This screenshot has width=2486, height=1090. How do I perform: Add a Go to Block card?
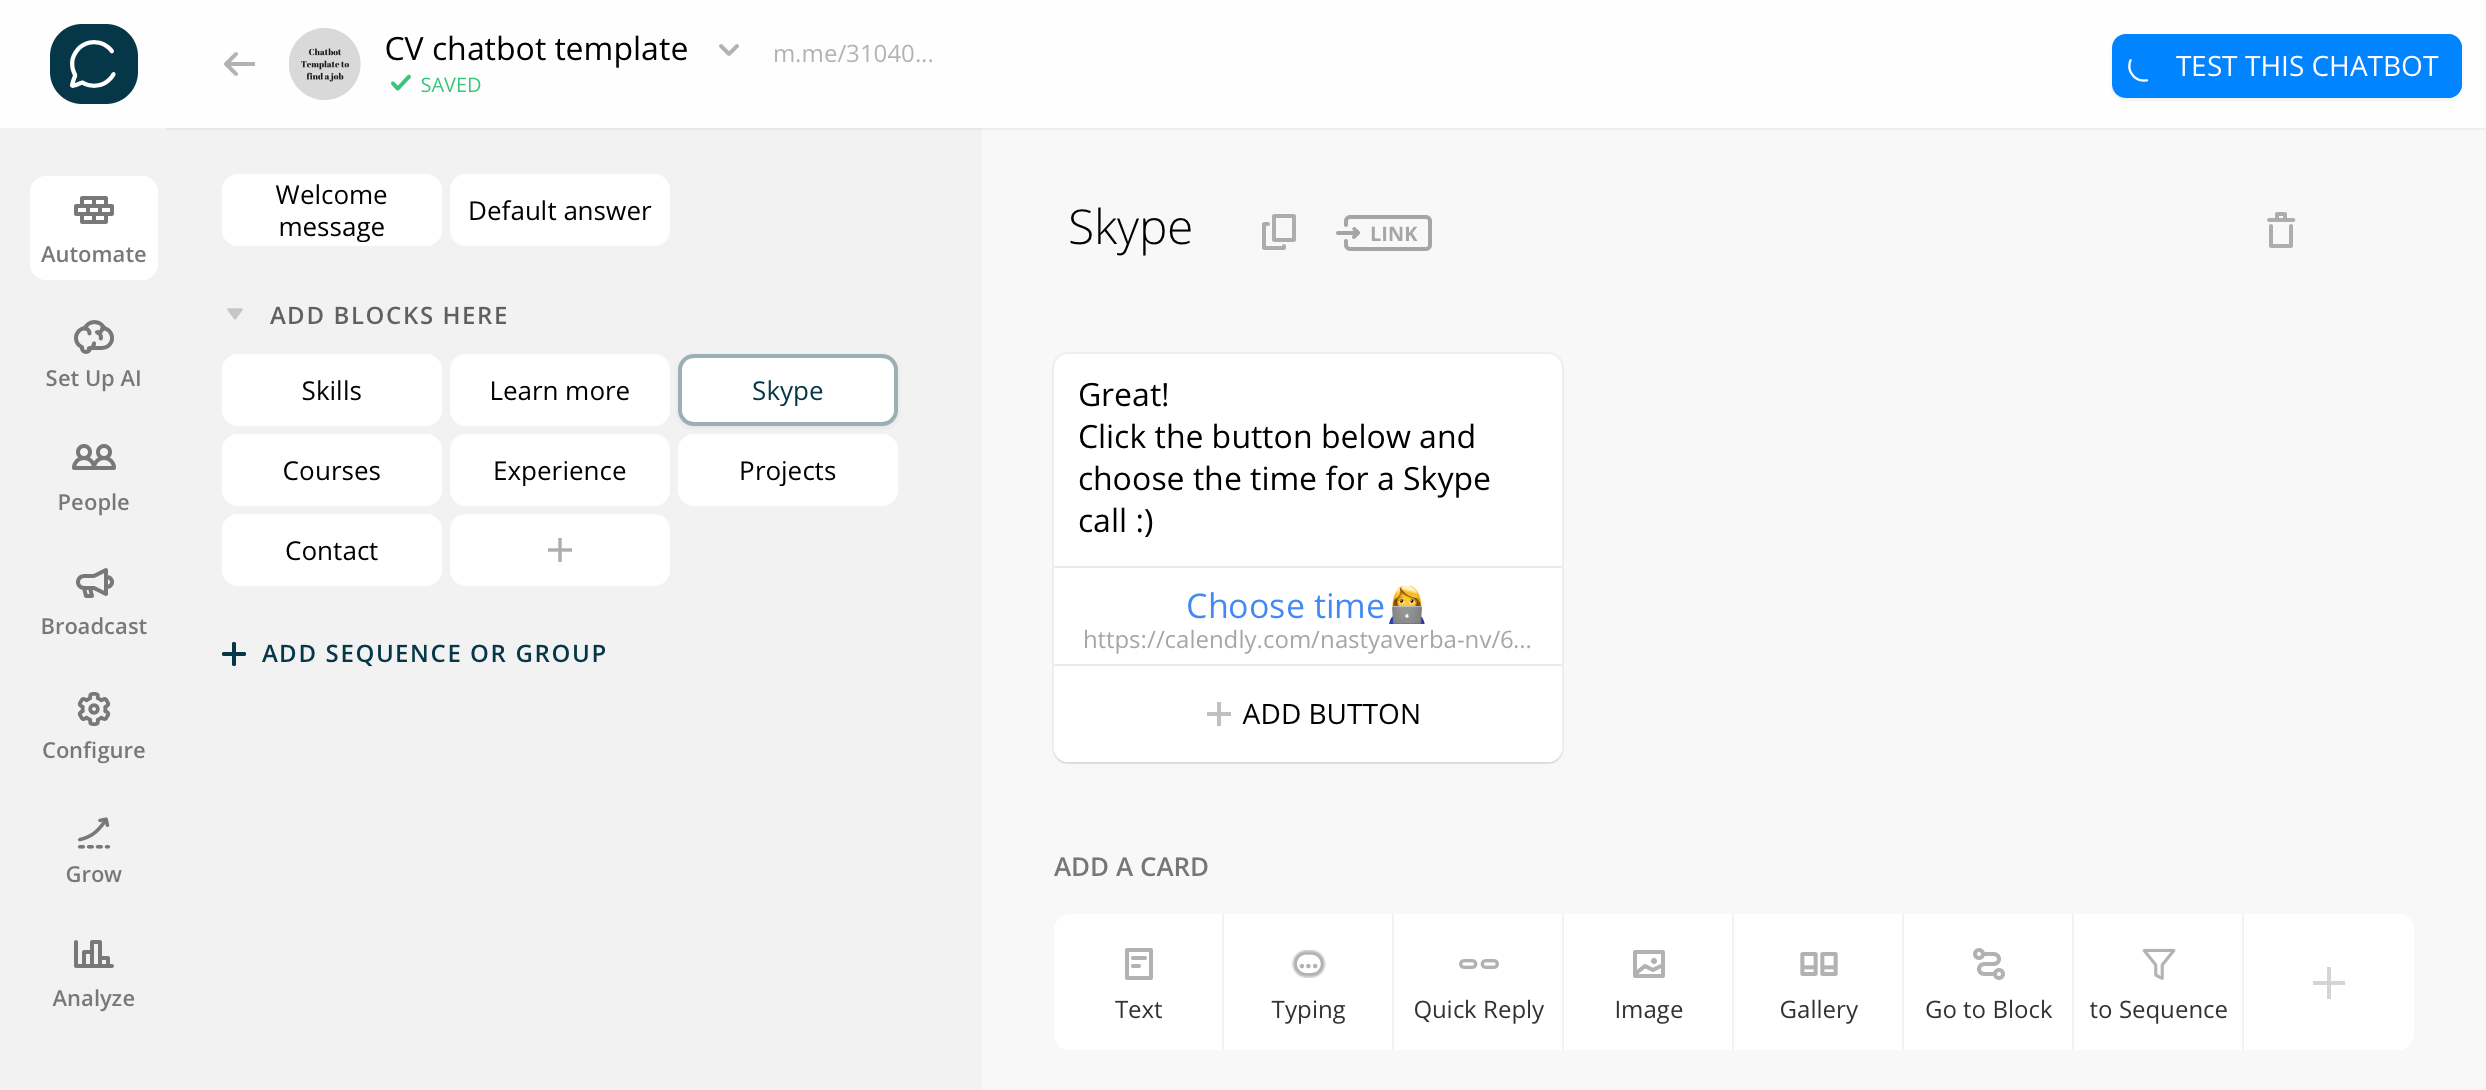[1987, 982]
